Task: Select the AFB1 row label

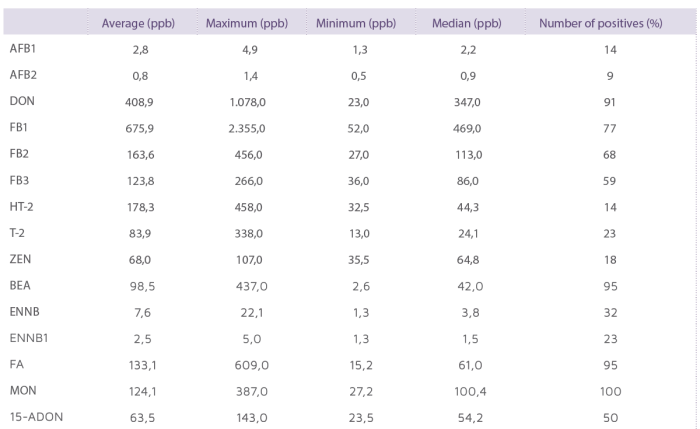Action: [x=23, y=49]
